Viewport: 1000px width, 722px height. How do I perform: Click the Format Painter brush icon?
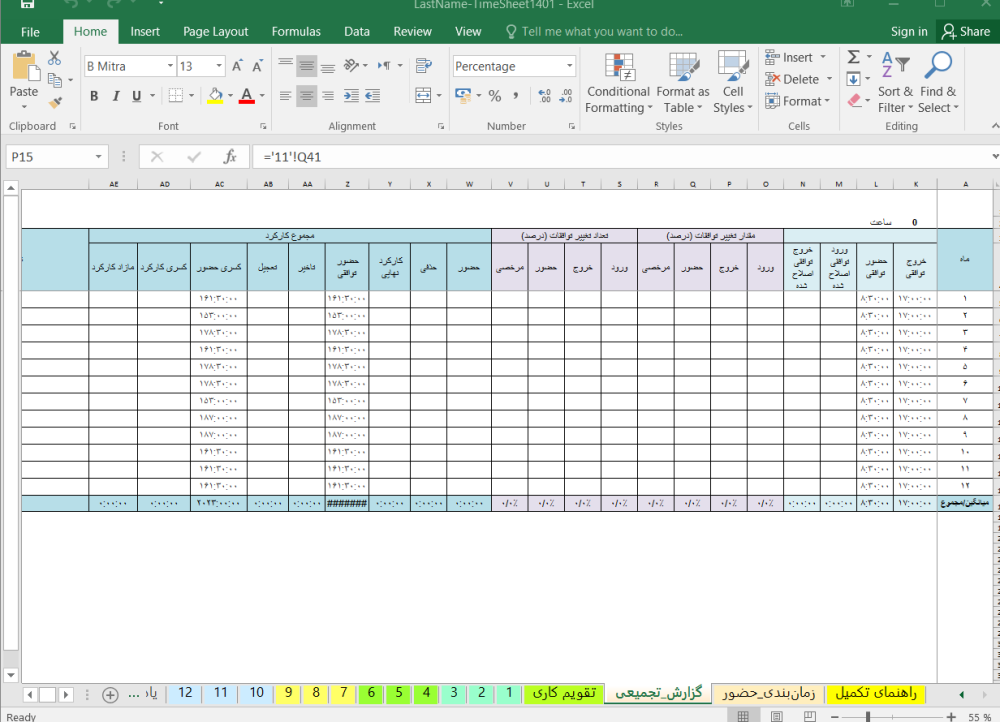click(54, 102)
